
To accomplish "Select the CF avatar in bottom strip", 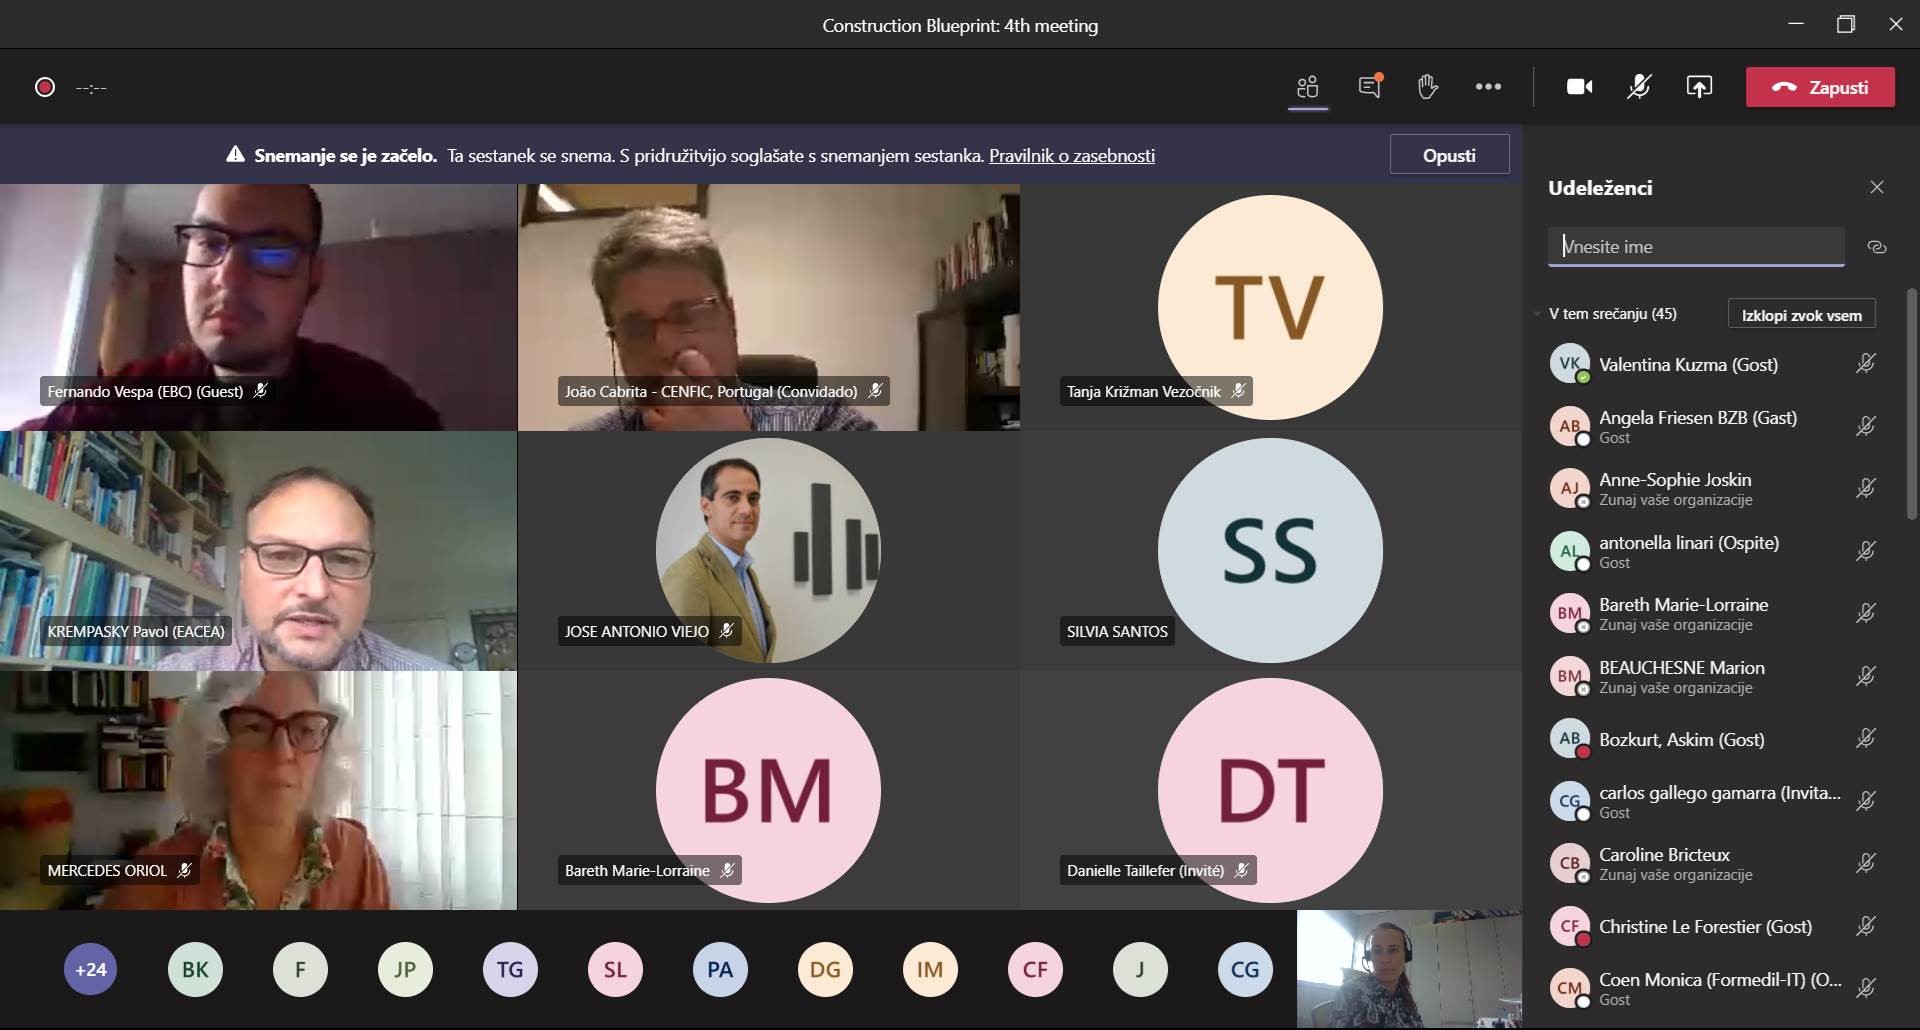I will point(1035,969).
